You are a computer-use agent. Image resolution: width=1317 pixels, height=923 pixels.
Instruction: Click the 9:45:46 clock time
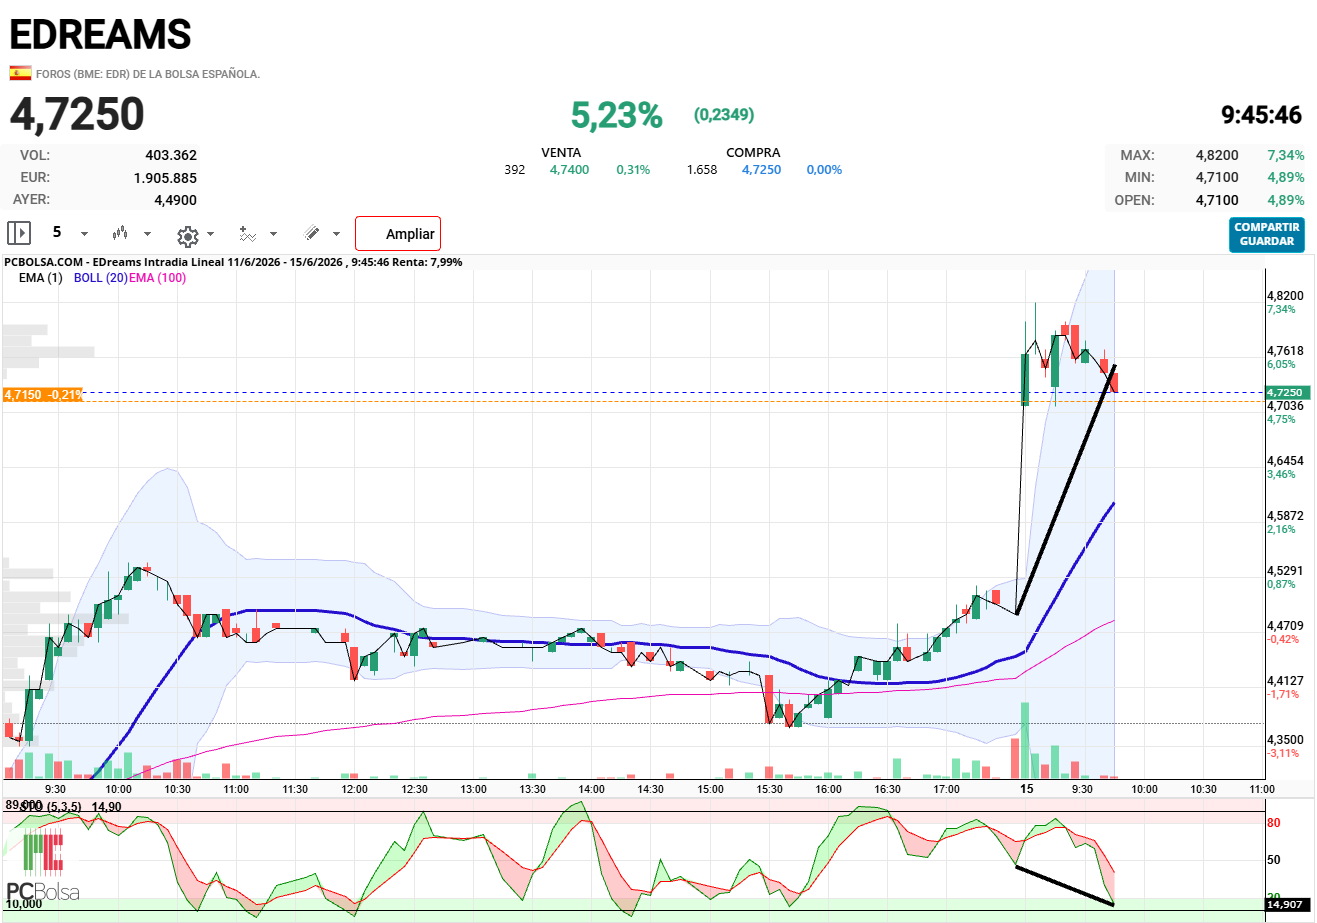pos(1262,115)
